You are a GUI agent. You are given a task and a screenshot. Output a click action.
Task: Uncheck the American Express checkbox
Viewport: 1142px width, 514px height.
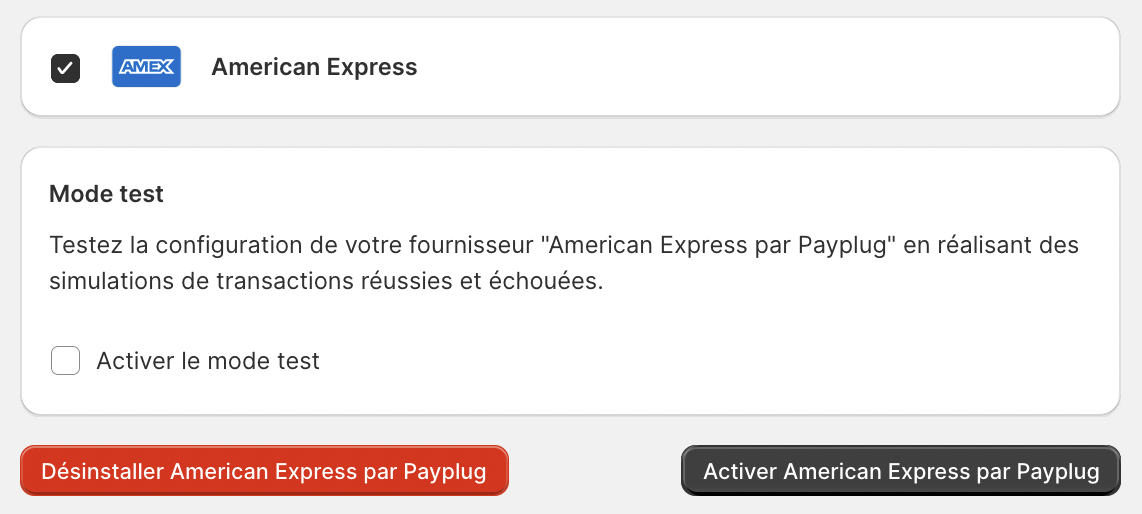coord(66,68)
